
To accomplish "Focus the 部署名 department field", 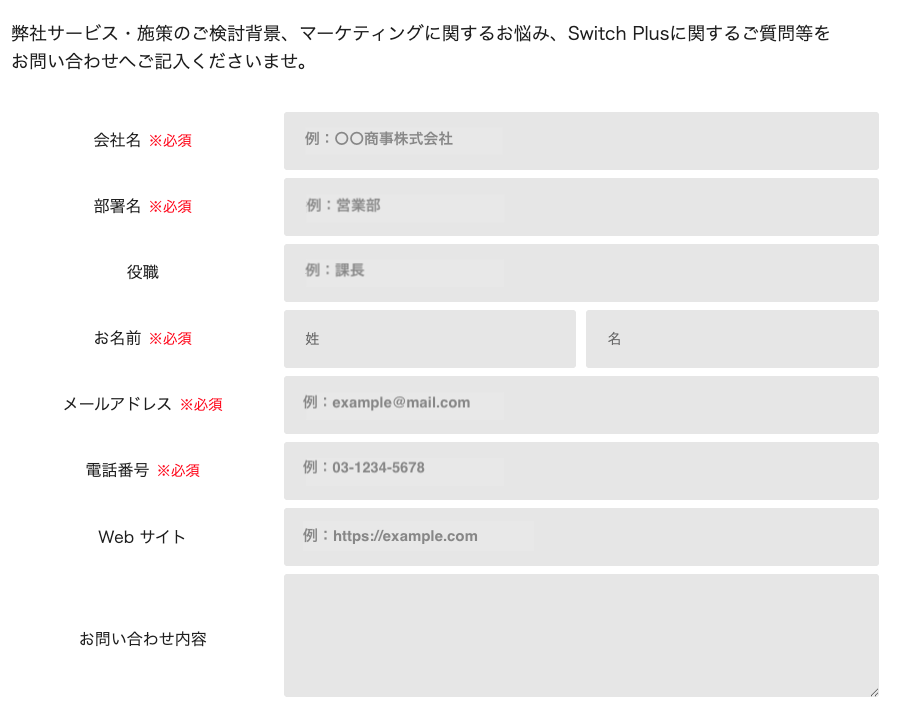I will [581, 206].
